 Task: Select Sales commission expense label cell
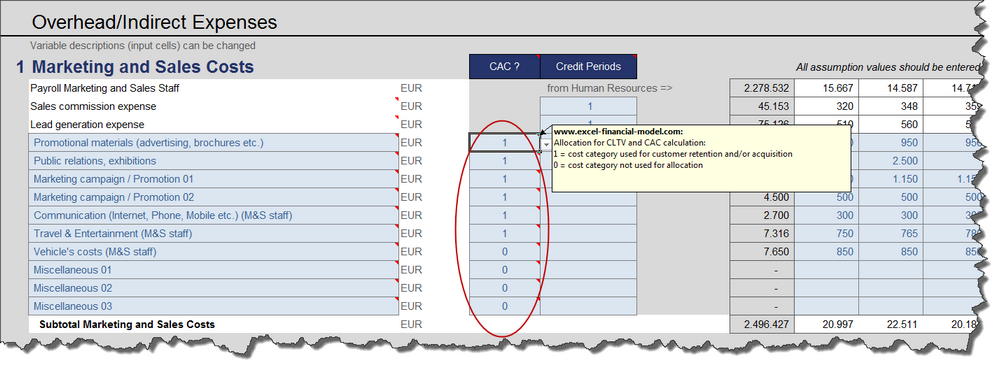click(213, 106)
